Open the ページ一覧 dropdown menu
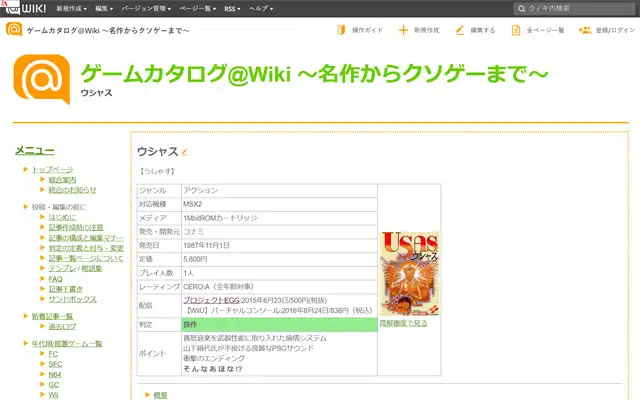Viewport: 640px width, 400px height. click(198, 9)
